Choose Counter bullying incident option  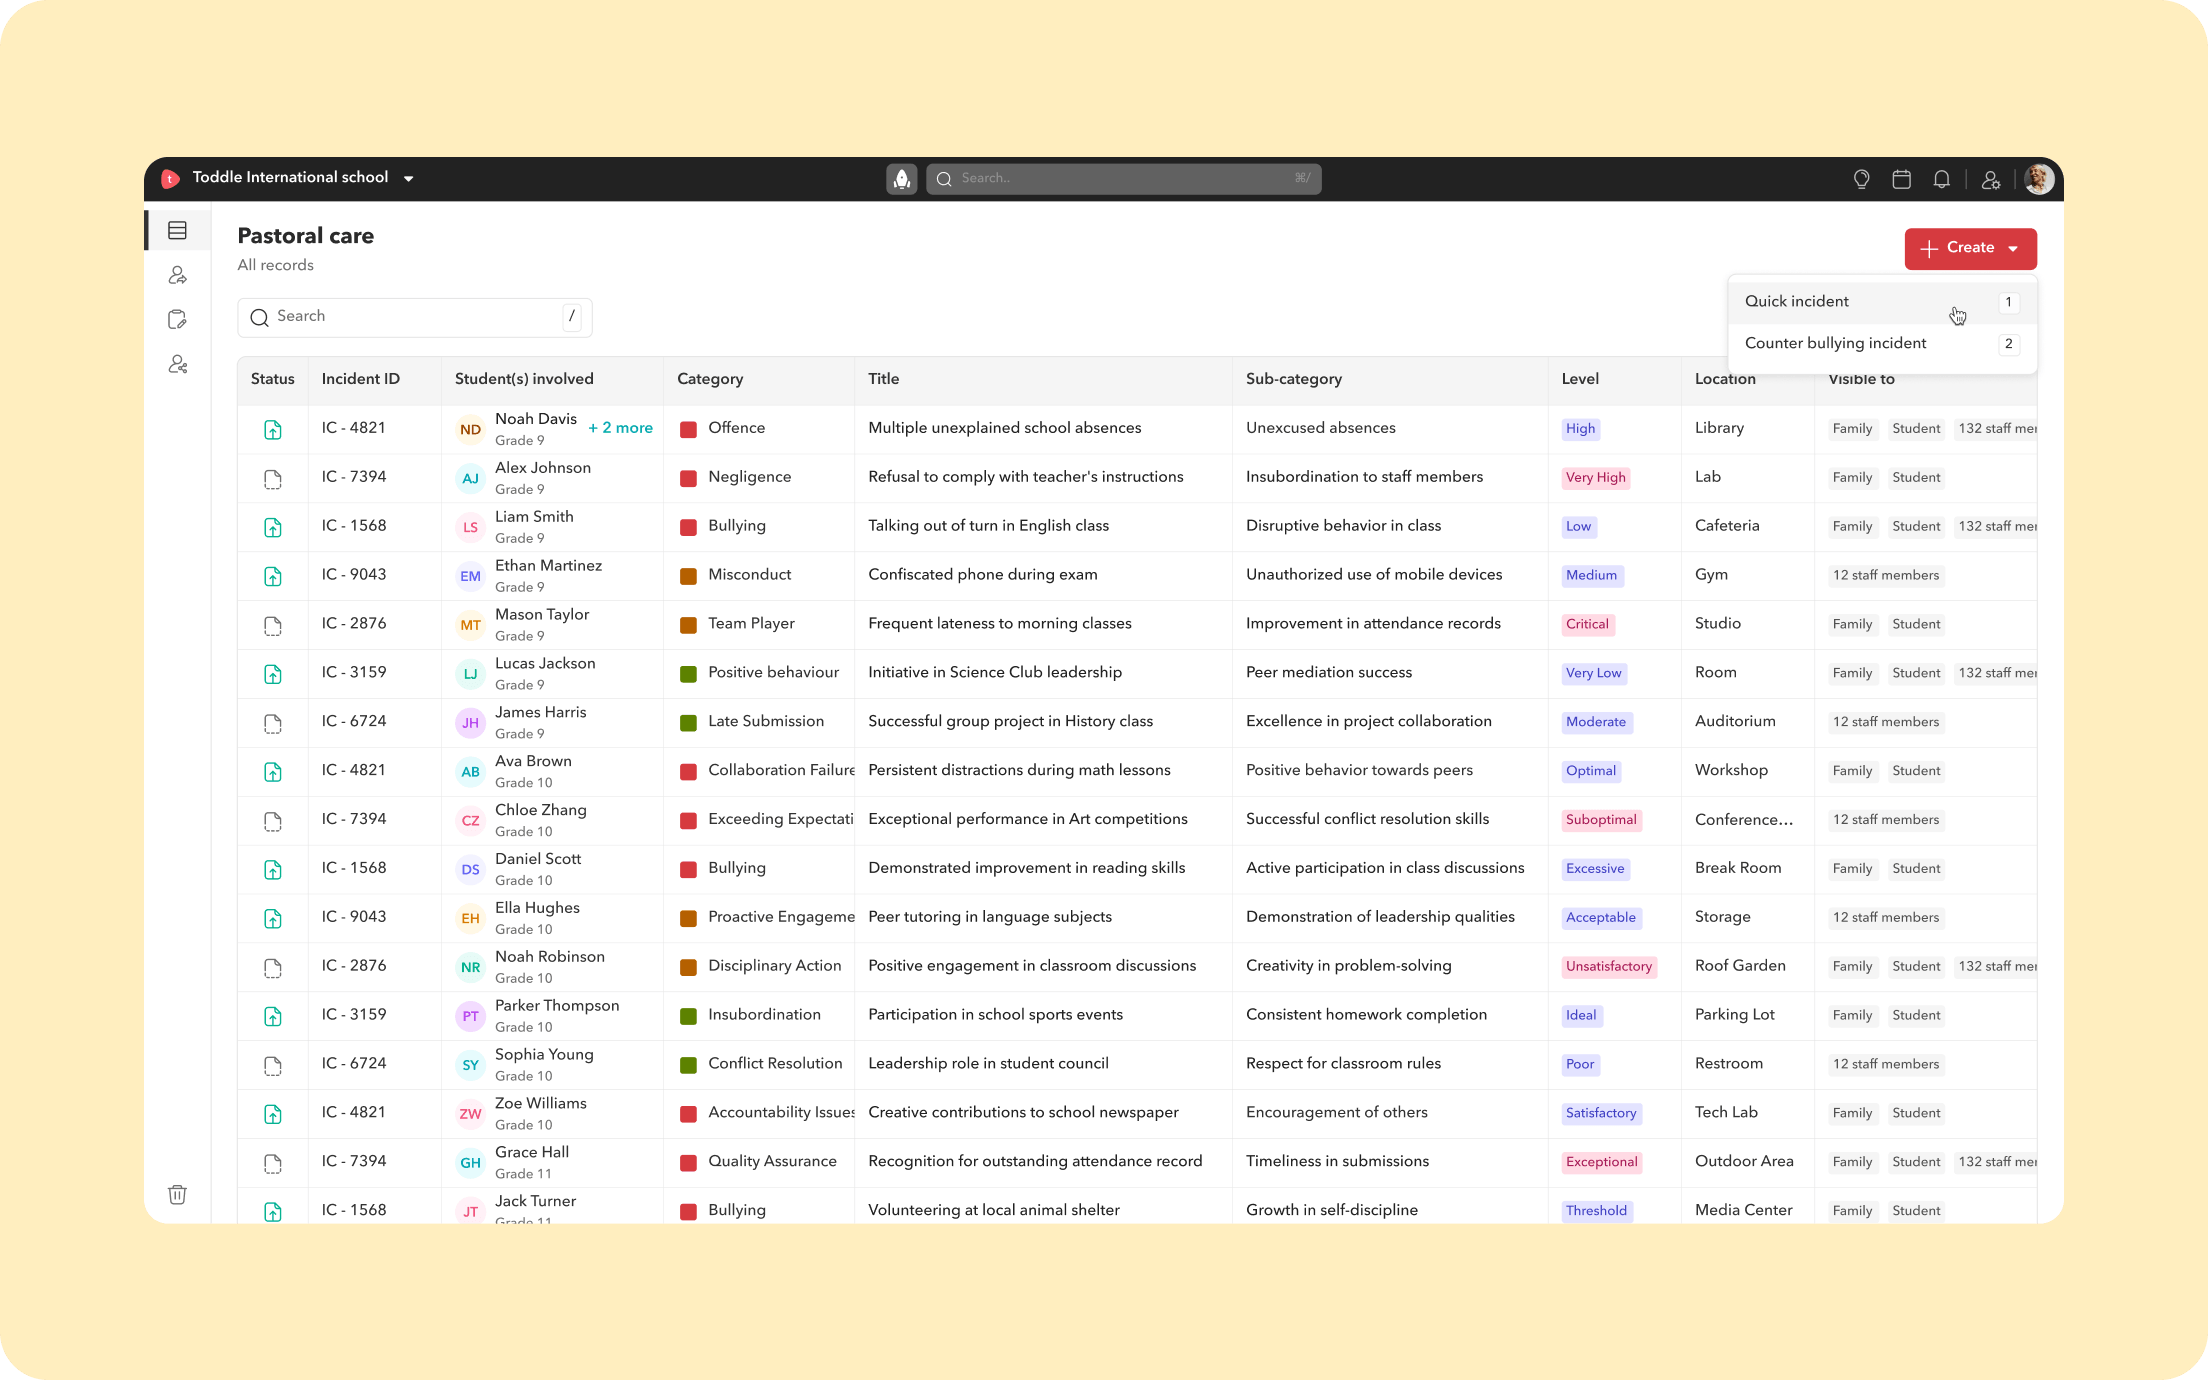click(x=1882, y=344)
